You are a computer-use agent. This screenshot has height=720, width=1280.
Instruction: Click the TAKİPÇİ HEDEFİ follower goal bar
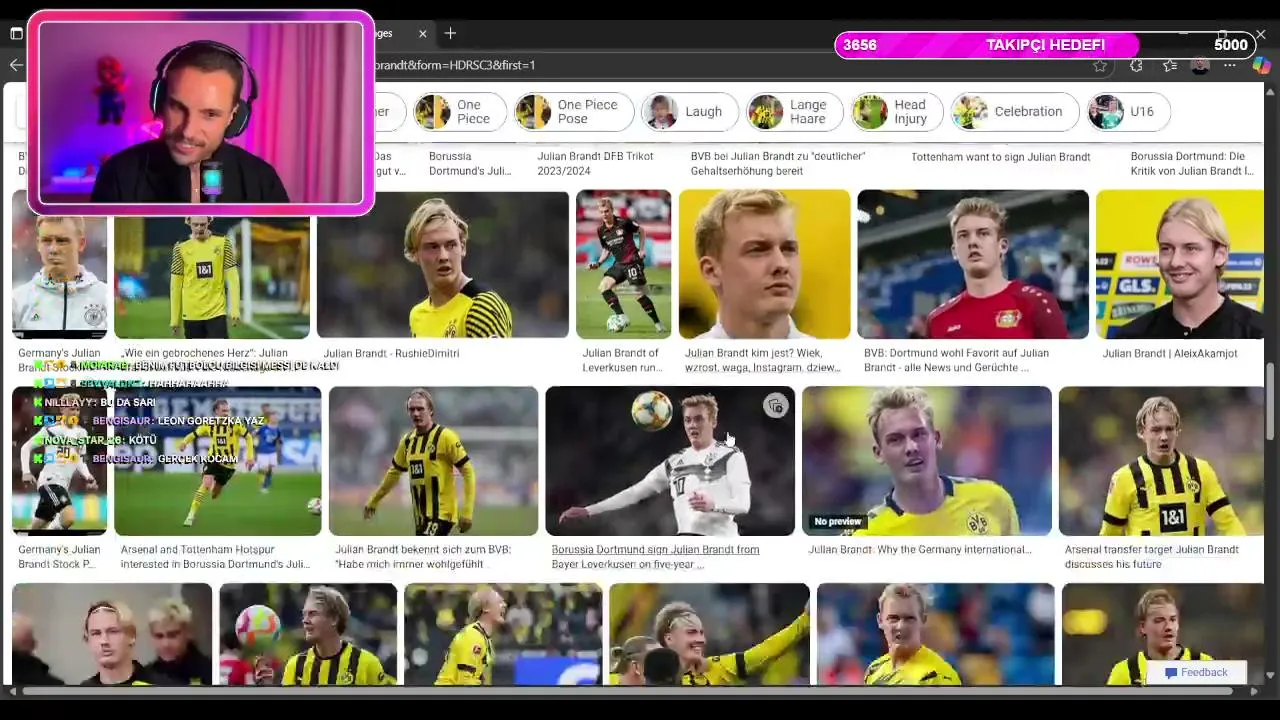coord(1045,45)
